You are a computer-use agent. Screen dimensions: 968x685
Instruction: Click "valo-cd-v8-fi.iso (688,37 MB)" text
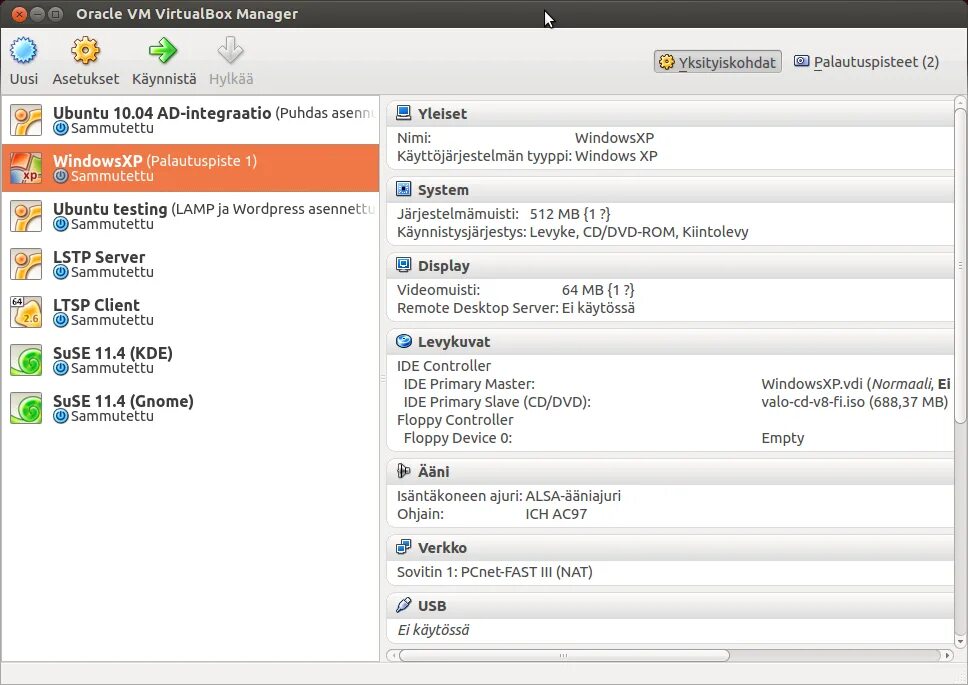coord(854,402)
